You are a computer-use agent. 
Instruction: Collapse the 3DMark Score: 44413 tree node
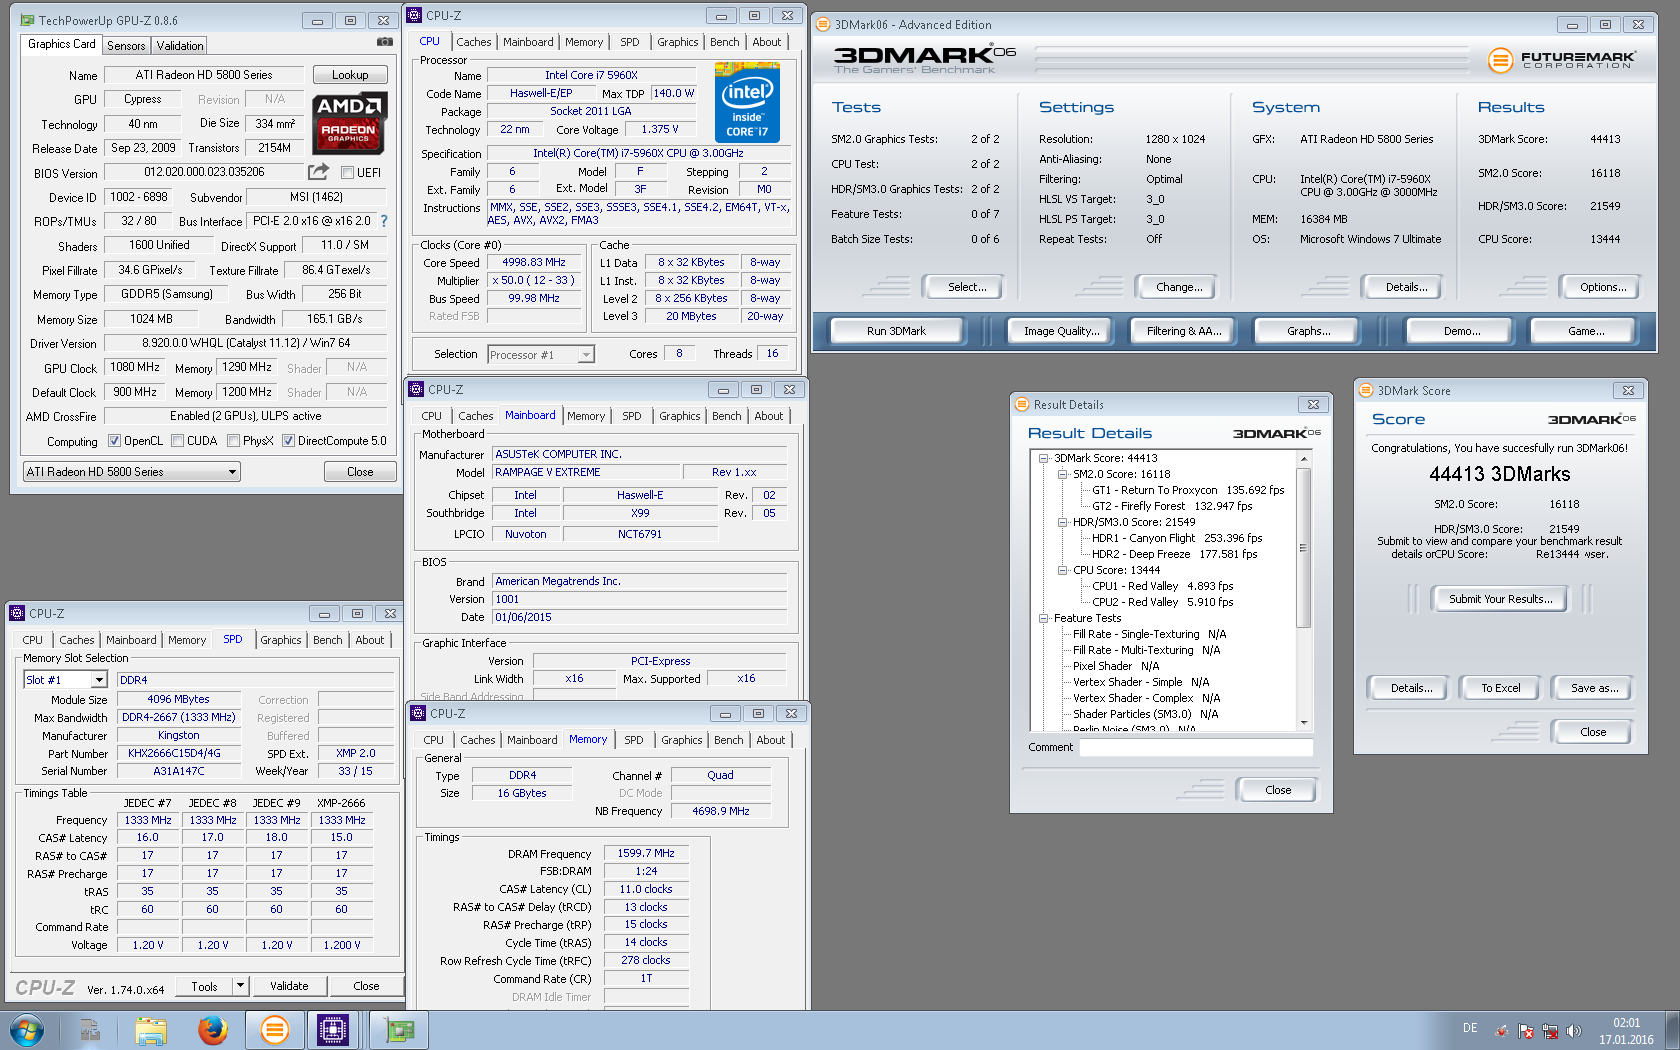click(x=1043, y=458)
